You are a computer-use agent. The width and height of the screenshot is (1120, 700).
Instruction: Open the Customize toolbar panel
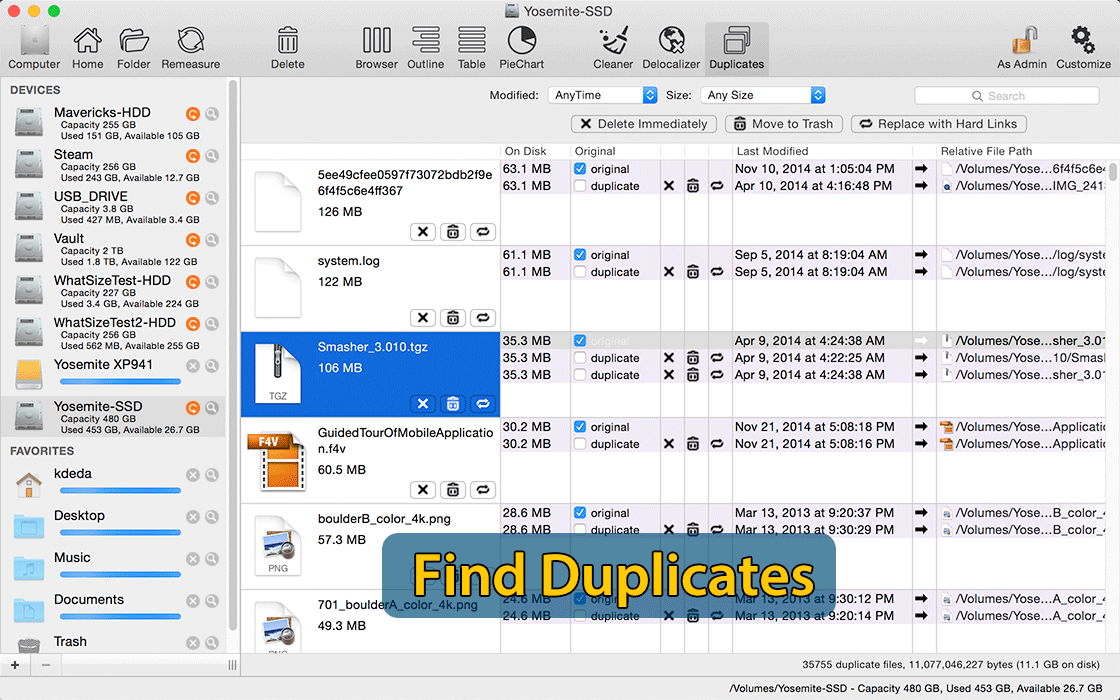click(x=1082, y=45)
